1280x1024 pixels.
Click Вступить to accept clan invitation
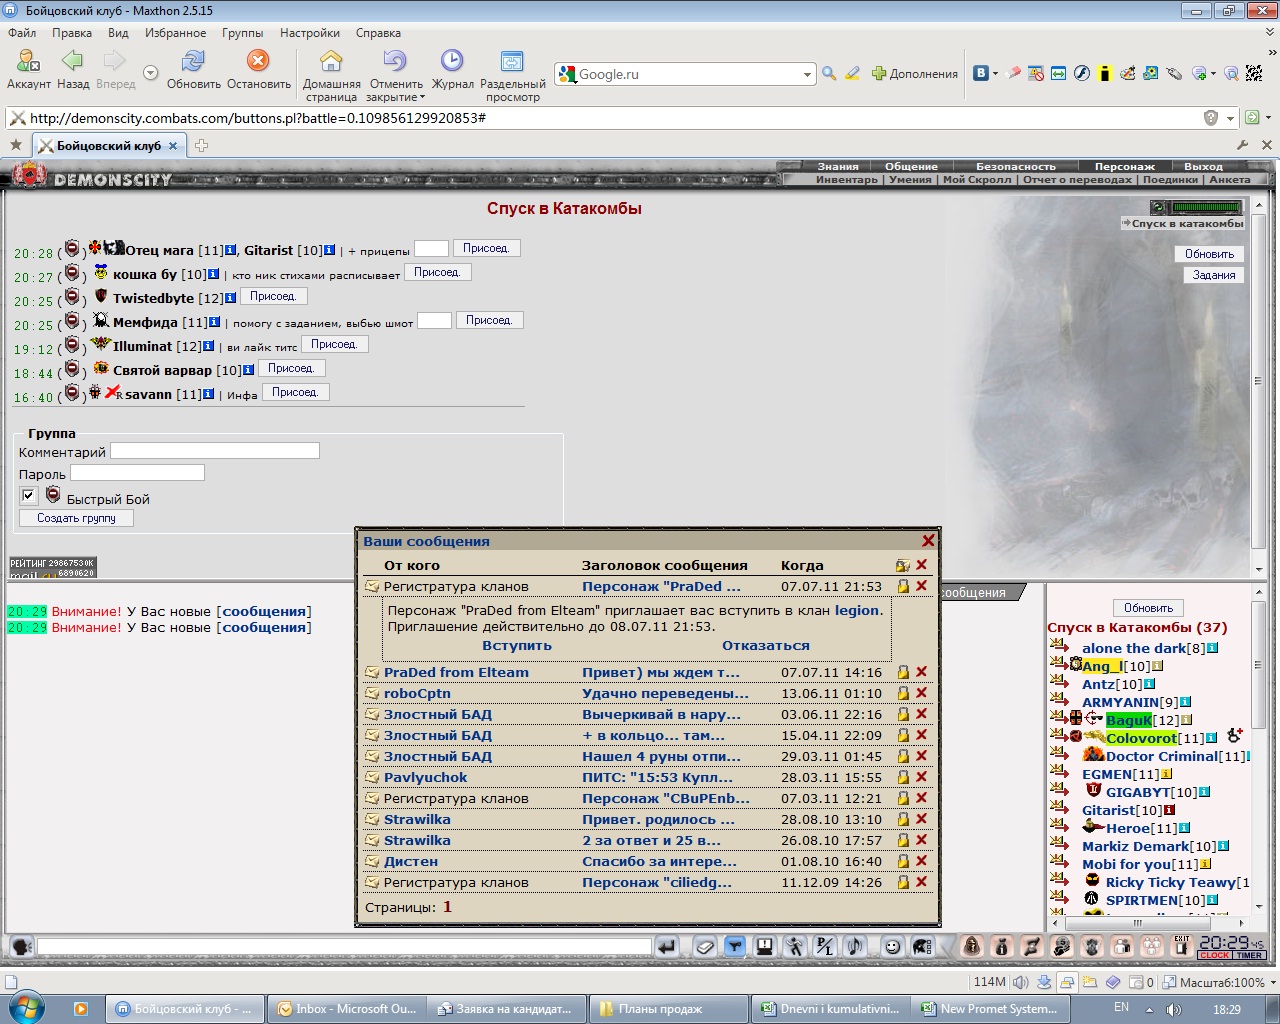click(517, 646)
